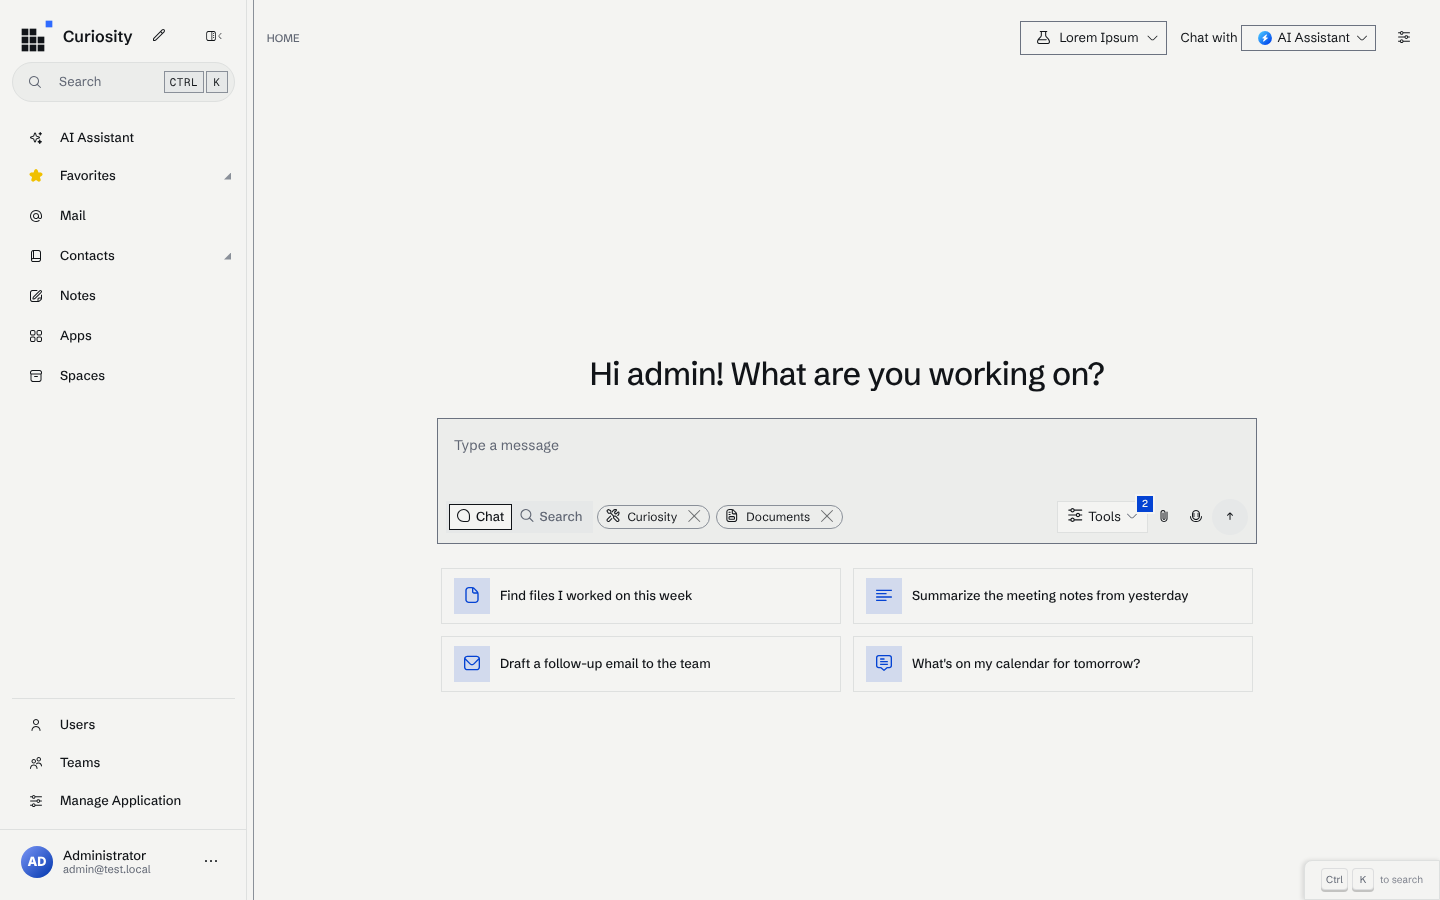
Task: Open the Administrator account options ellipsis
Action: coord(211,861)
